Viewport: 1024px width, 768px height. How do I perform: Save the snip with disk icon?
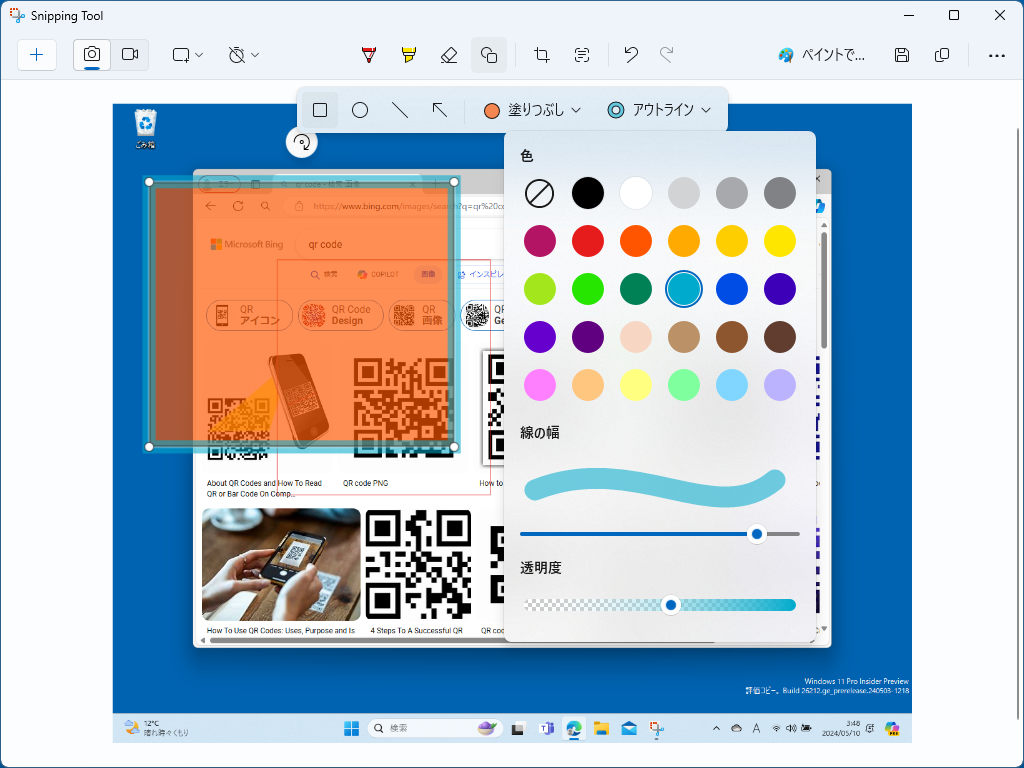902,55
